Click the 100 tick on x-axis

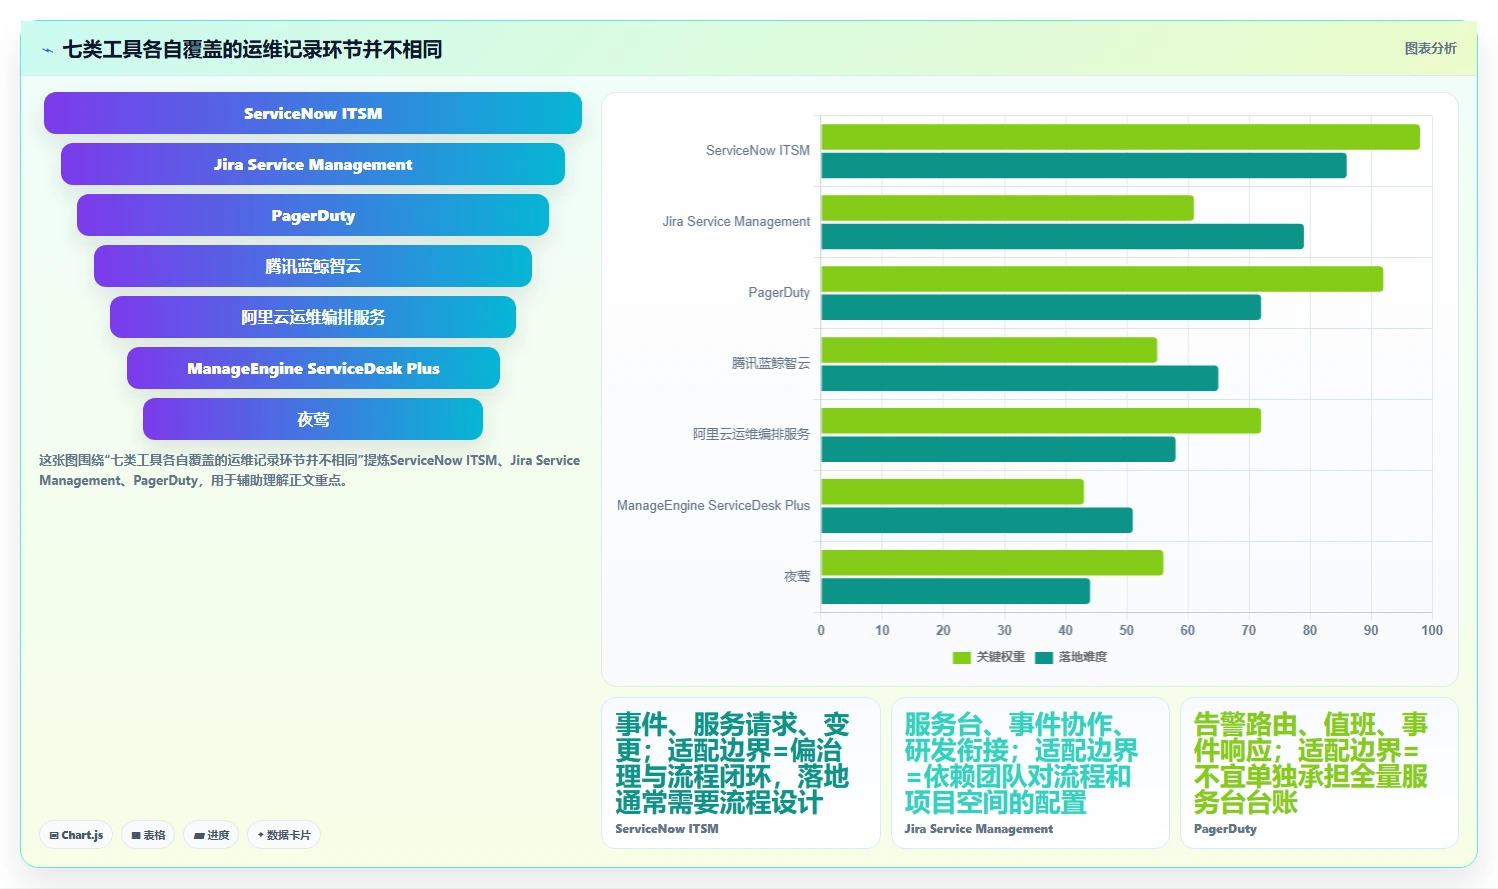click(x=1432, y=630)
